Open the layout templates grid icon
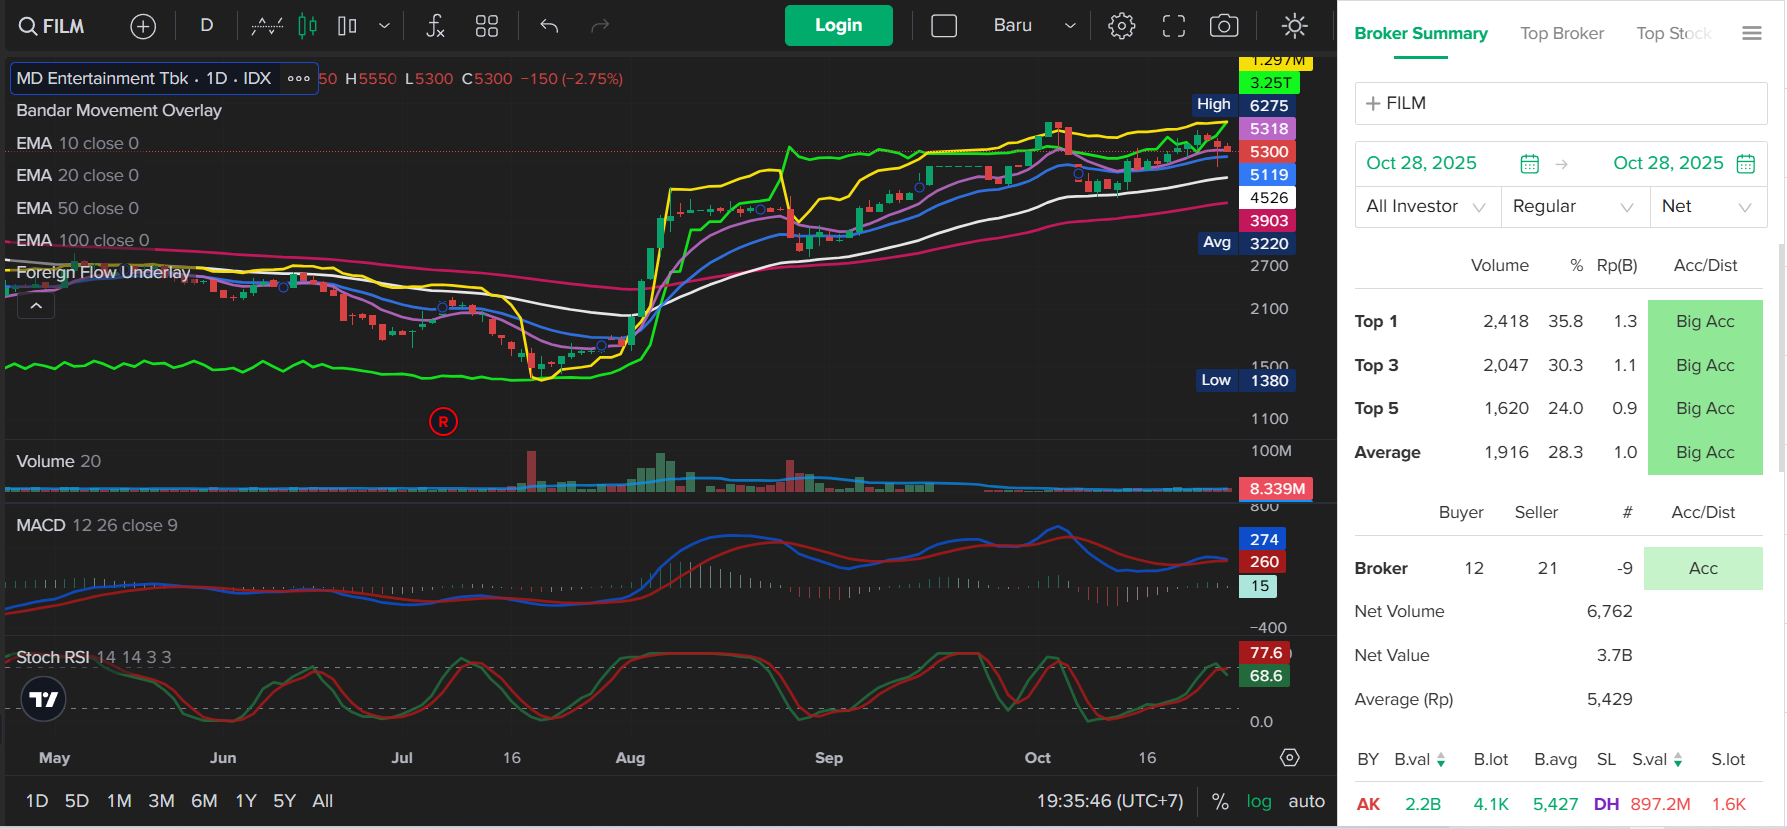Viewport: 1787px width, 829px height. click(x=487, y=26)
